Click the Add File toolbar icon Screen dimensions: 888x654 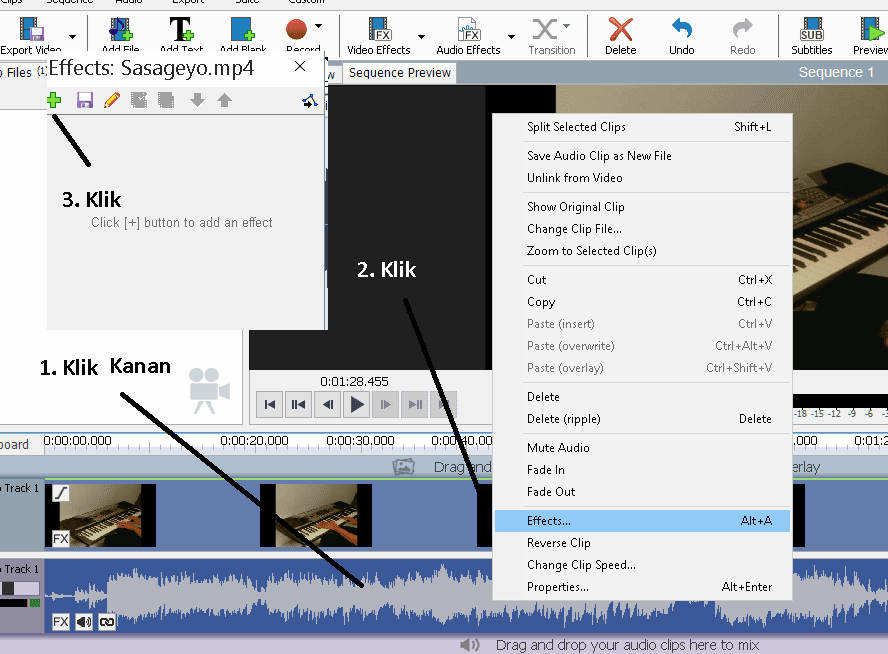pyautogui.click(x=120, y=29)
